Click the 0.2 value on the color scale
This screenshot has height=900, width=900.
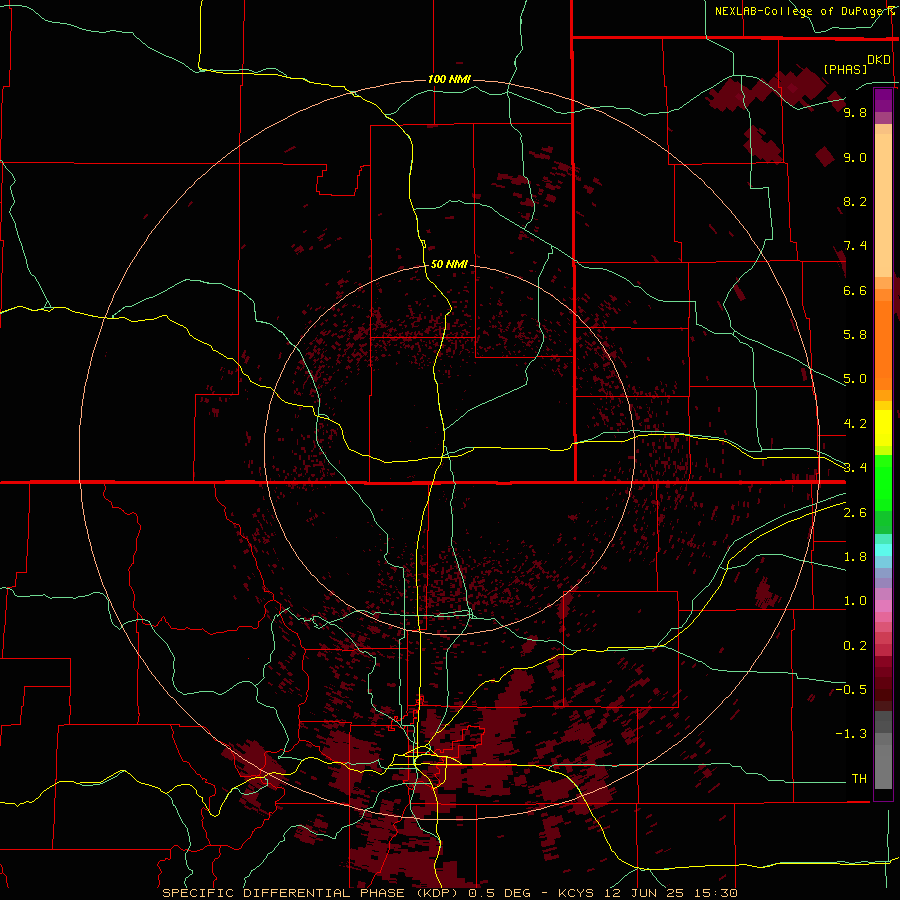[x=855, y=646]
